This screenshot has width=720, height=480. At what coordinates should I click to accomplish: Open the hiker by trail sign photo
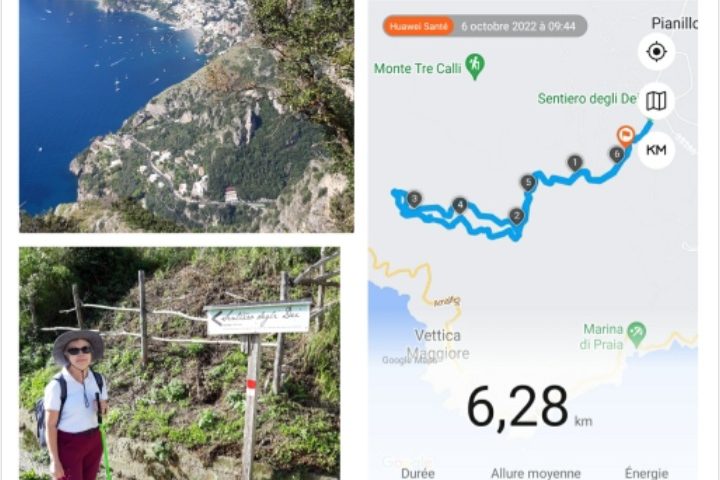180,363
